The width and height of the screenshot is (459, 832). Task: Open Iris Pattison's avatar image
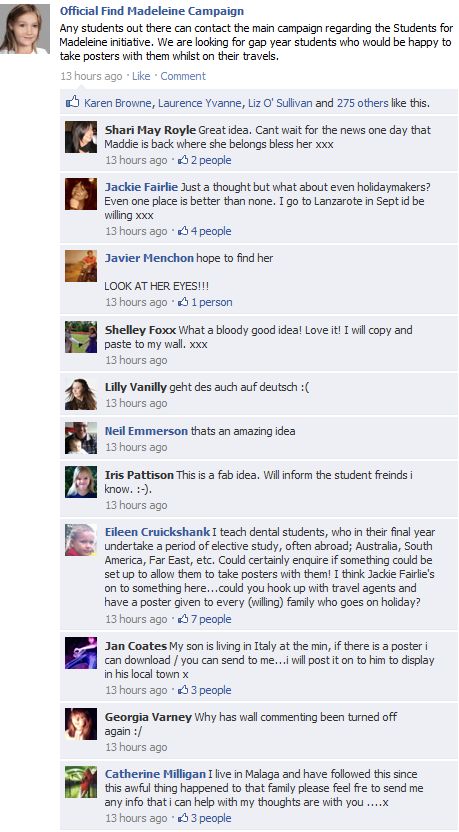(x=81, y=482)
